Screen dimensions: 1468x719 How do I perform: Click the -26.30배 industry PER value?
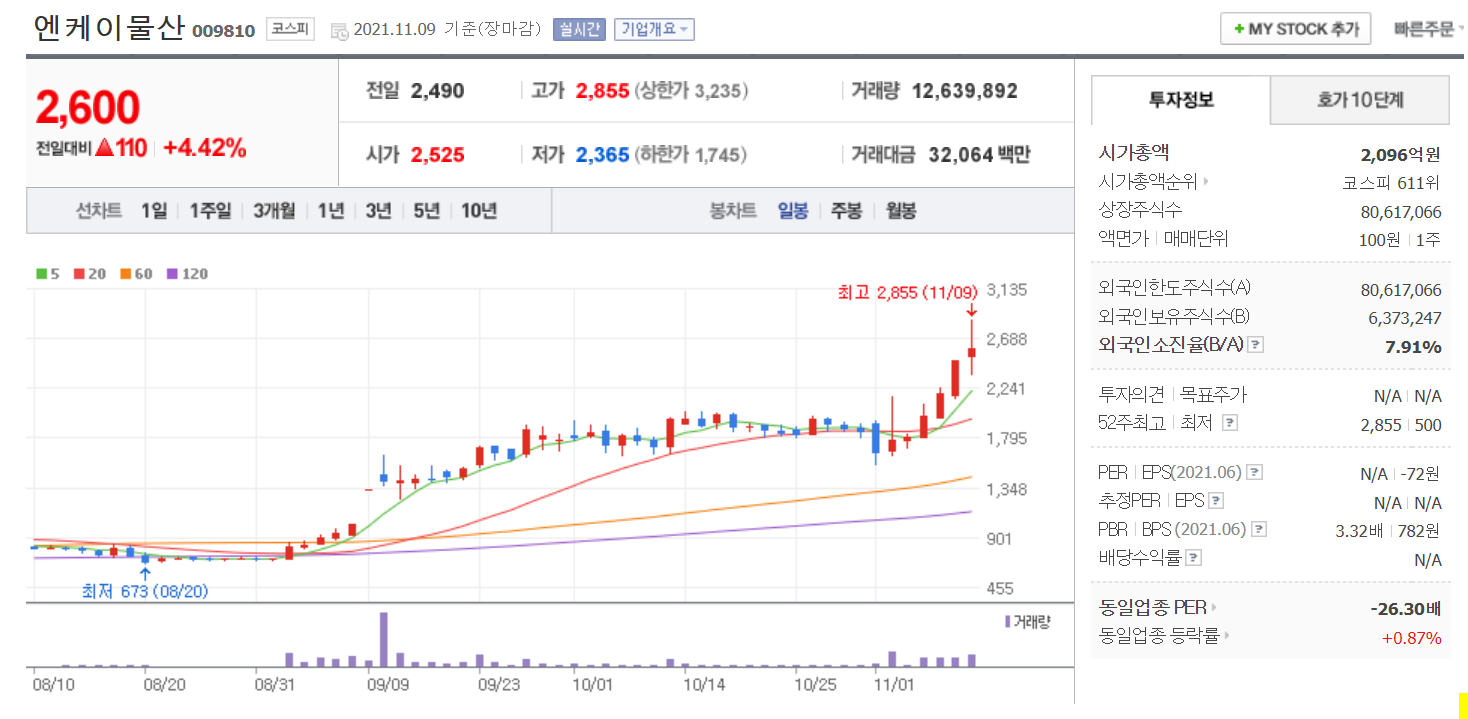point(1405,607)
